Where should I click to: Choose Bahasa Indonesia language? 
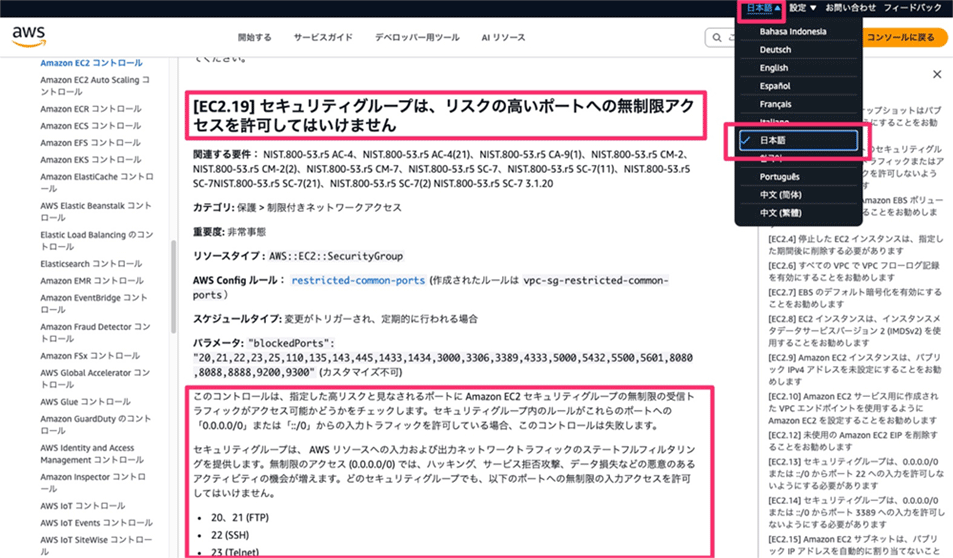tap(793, 32)
